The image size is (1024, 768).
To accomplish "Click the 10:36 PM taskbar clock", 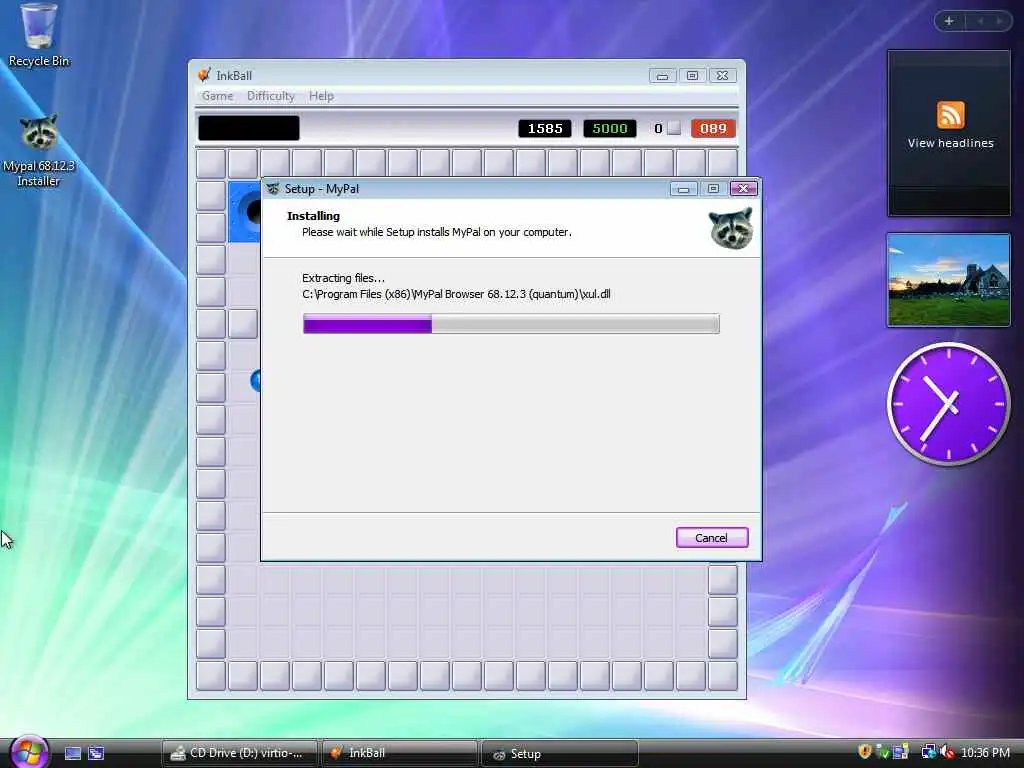I will (x=985, y=752).
